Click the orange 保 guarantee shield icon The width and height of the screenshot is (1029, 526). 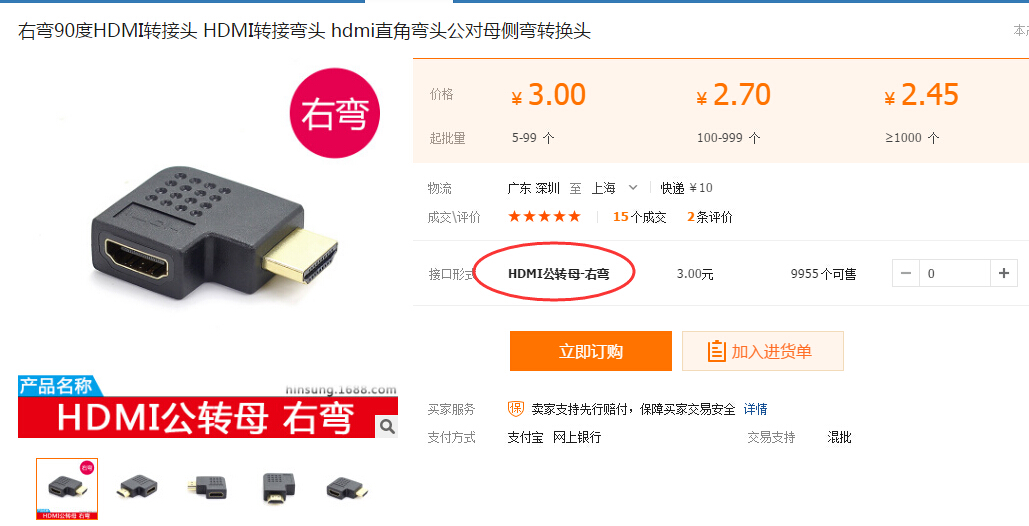point(516,409)
